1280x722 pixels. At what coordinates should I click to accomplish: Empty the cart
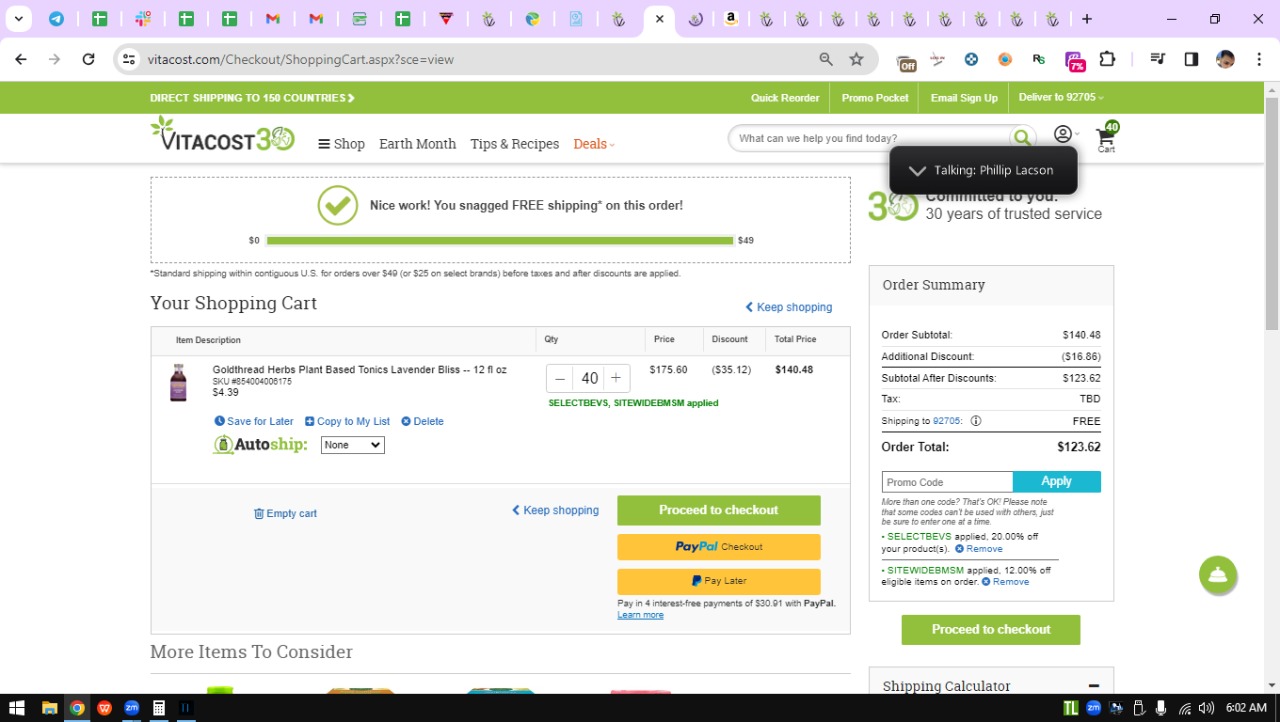(285, 513)
